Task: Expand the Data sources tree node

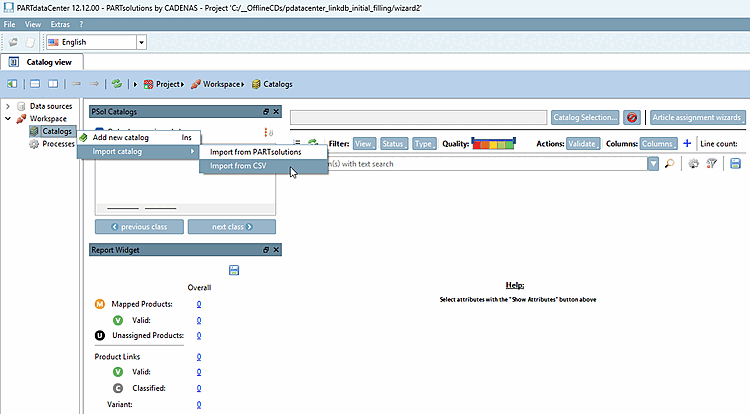Action: [x=8, y=106]
